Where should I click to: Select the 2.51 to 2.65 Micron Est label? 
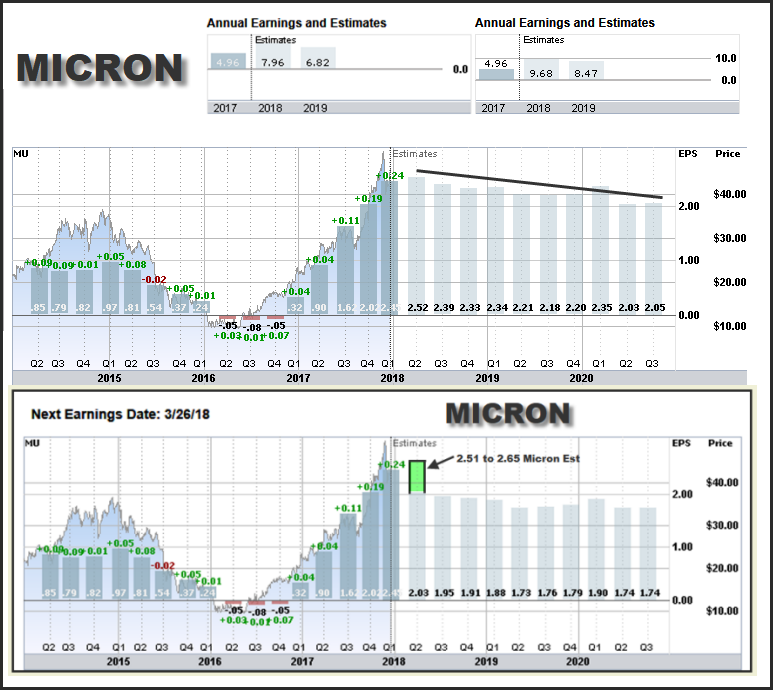click(518, 458)
